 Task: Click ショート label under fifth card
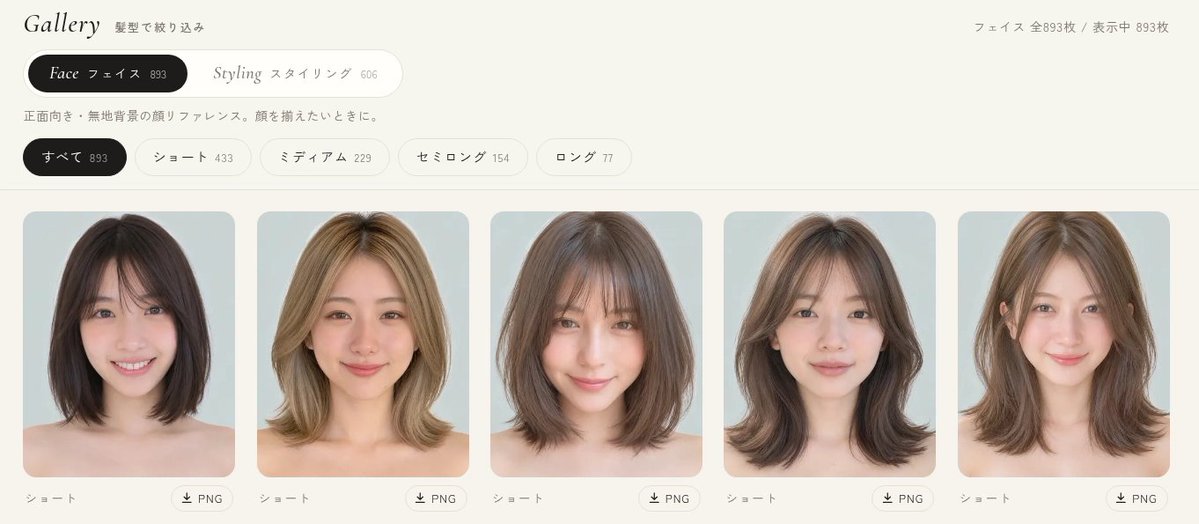(986, 499)
